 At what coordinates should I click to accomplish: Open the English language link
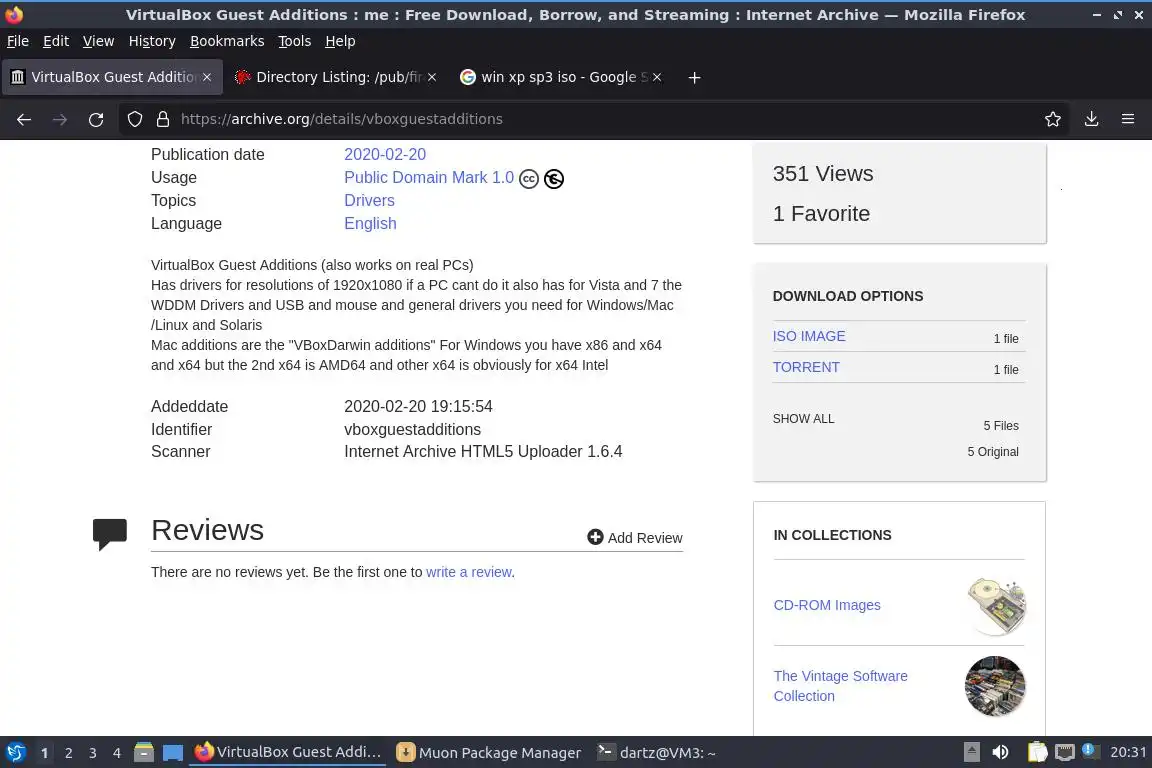pos(370,223)
